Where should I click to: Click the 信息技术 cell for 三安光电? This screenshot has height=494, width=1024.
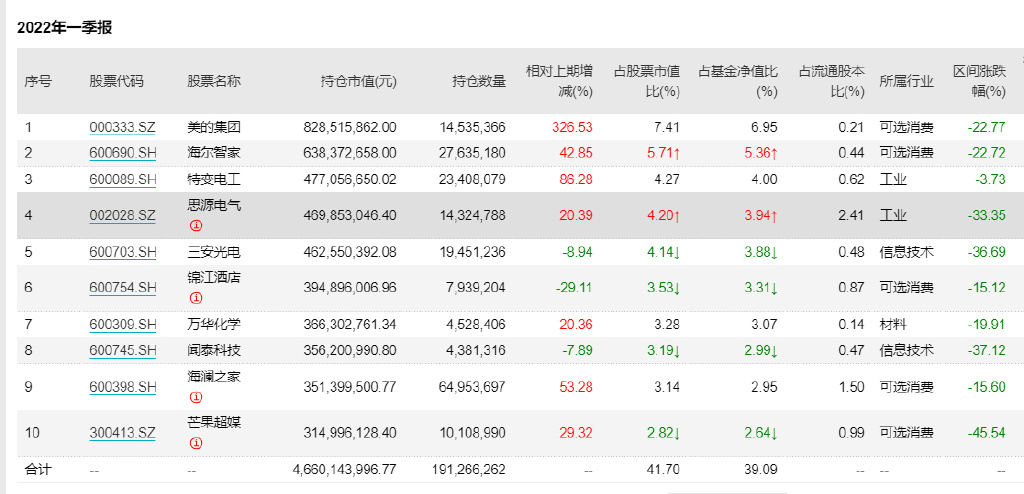(x=906, y=252)
